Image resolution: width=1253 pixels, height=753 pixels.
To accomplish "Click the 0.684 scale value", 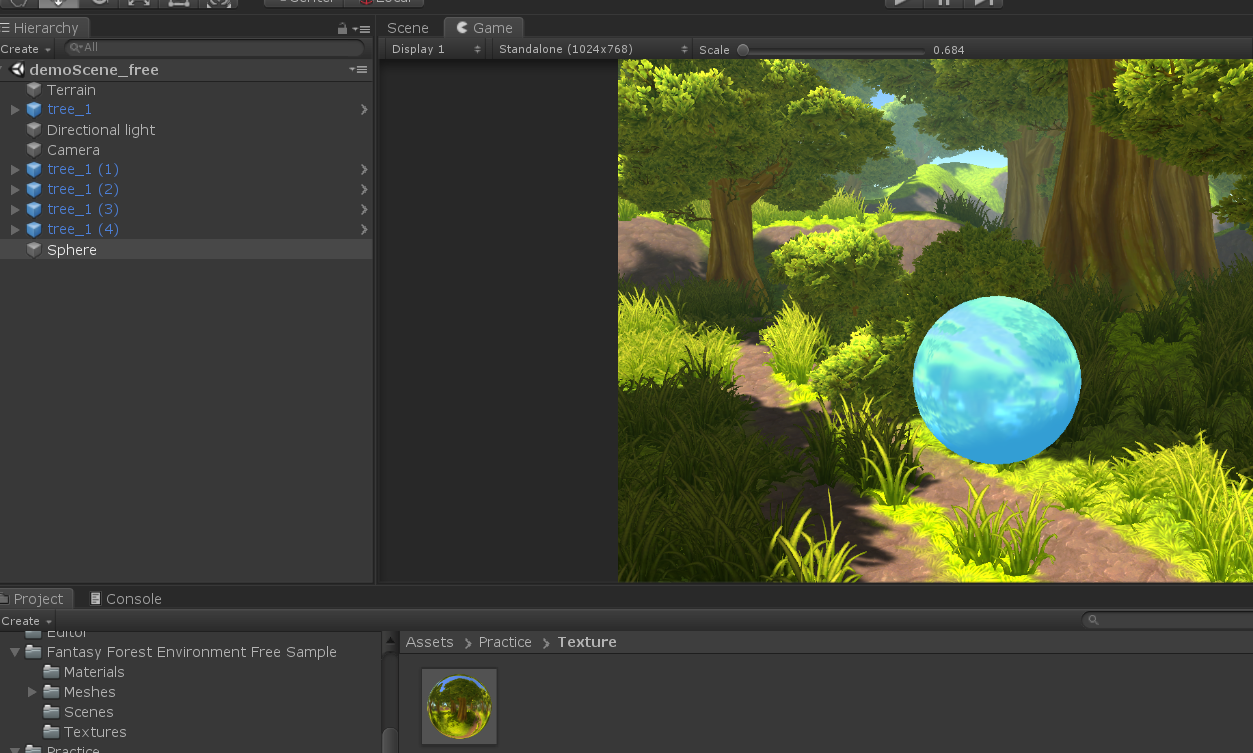I will (x=949, y=50).
